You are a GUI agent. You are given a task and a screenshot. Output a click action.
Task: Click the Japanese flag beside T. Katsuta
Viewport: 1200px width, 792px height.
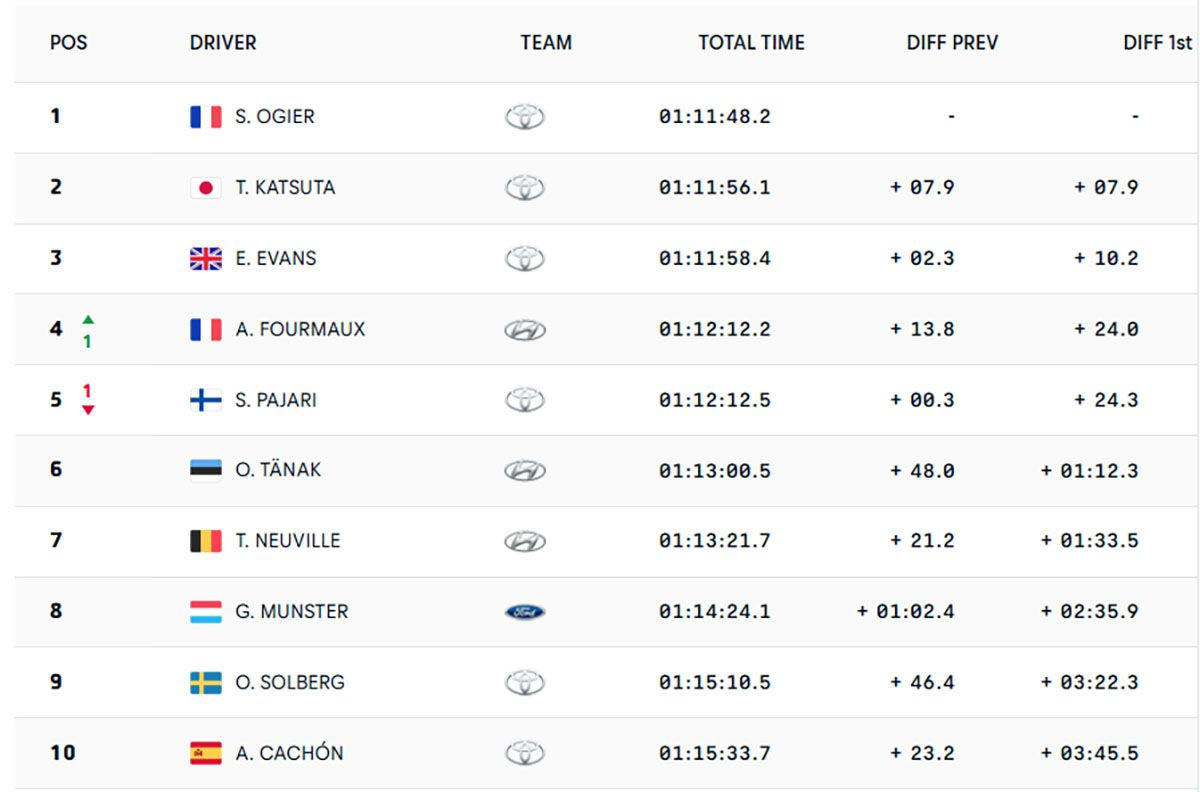[x=206, y=188]
